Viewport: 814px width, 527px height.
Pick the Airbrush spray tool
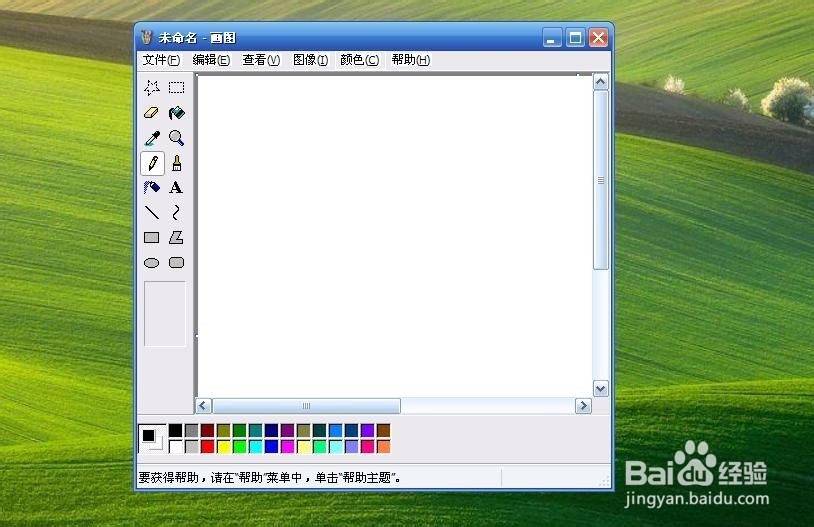[152, 187]
